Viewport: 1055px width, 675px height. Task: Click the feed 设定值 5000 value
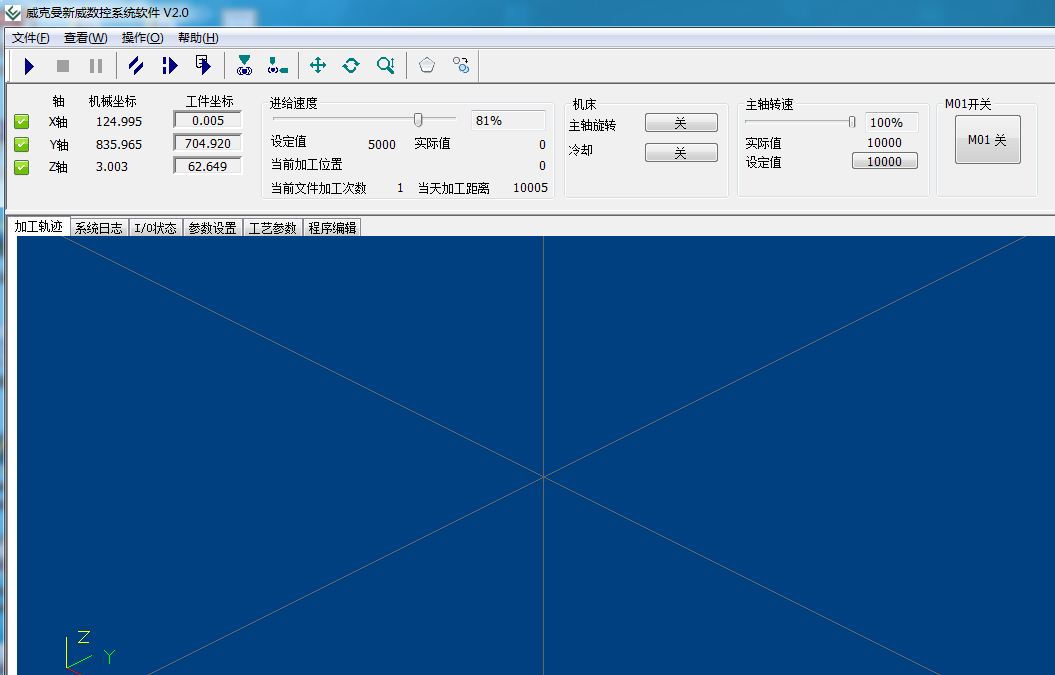tap(381, 145)
